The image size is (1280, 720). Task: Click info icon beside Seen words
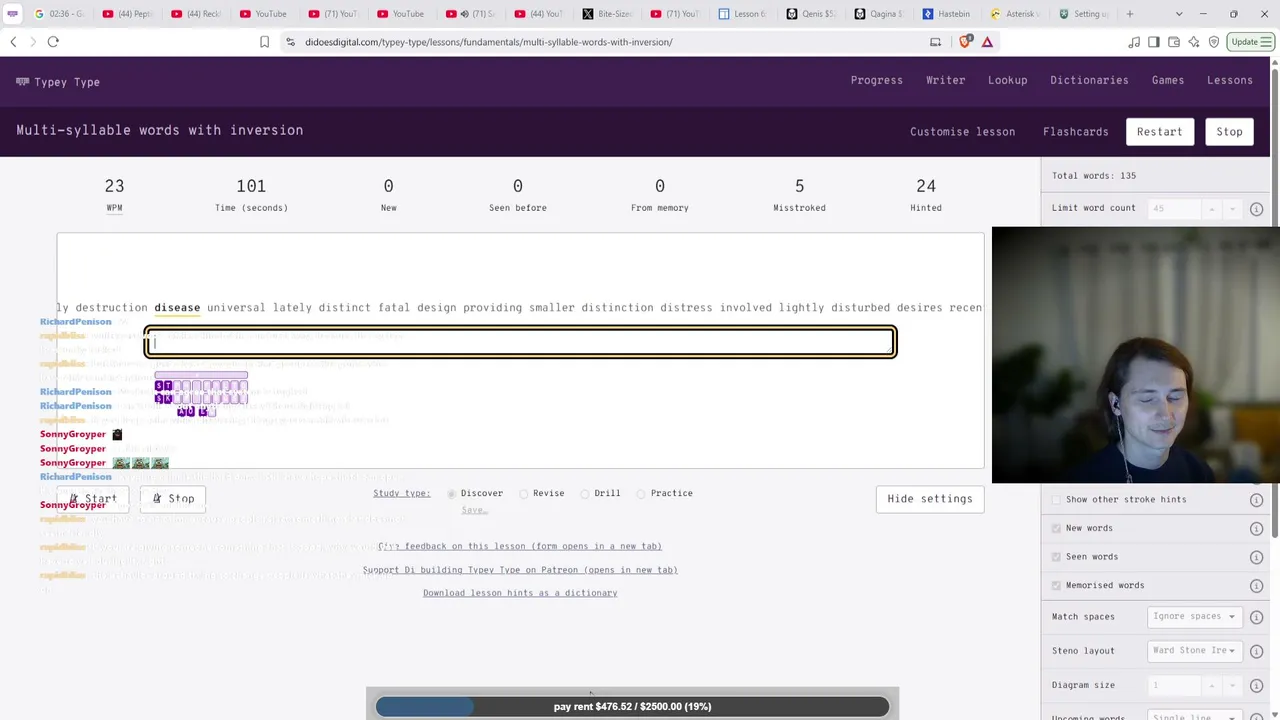coord(1256,557)
